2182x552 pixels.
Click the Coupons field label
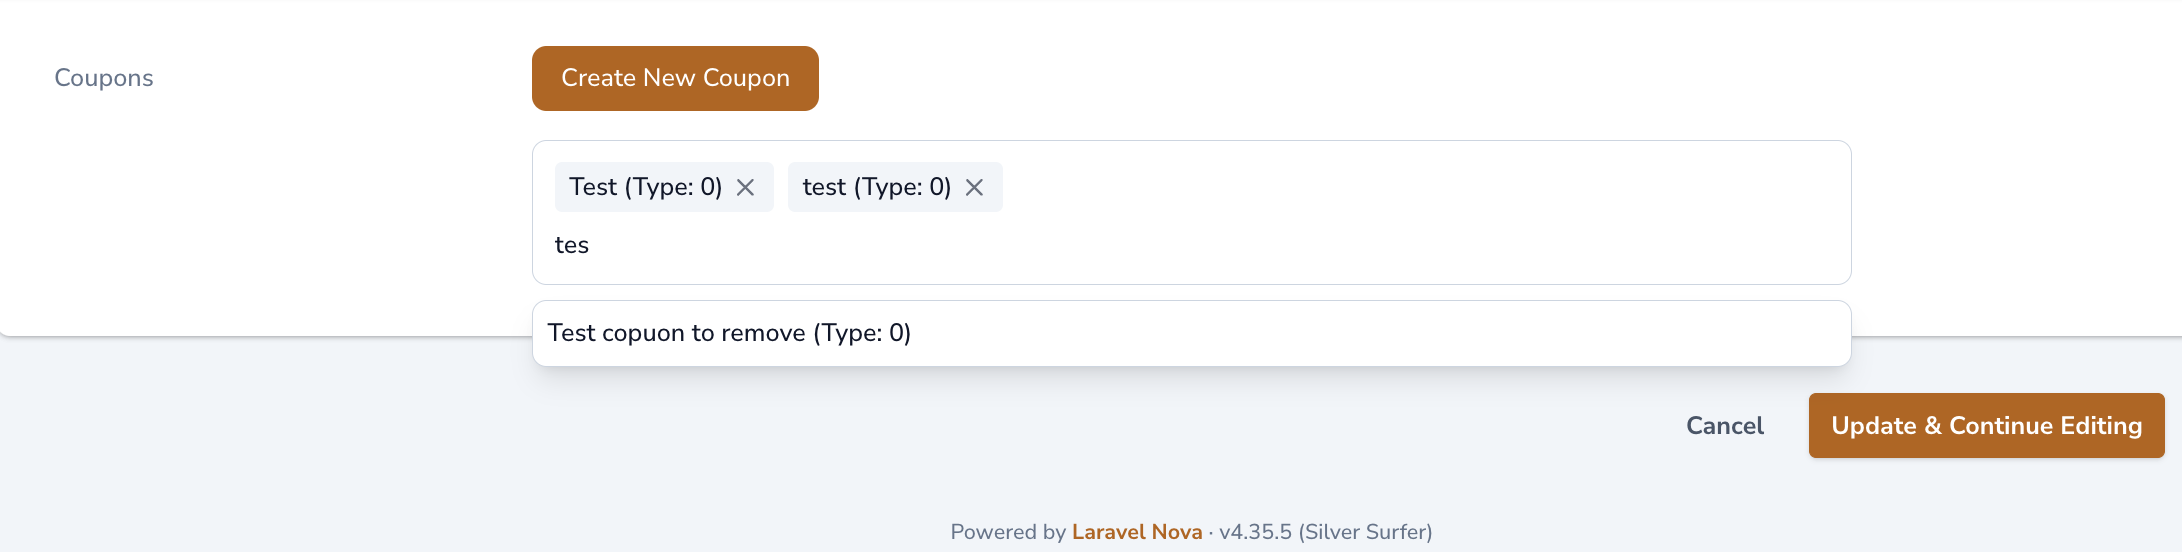coord(104,78)
